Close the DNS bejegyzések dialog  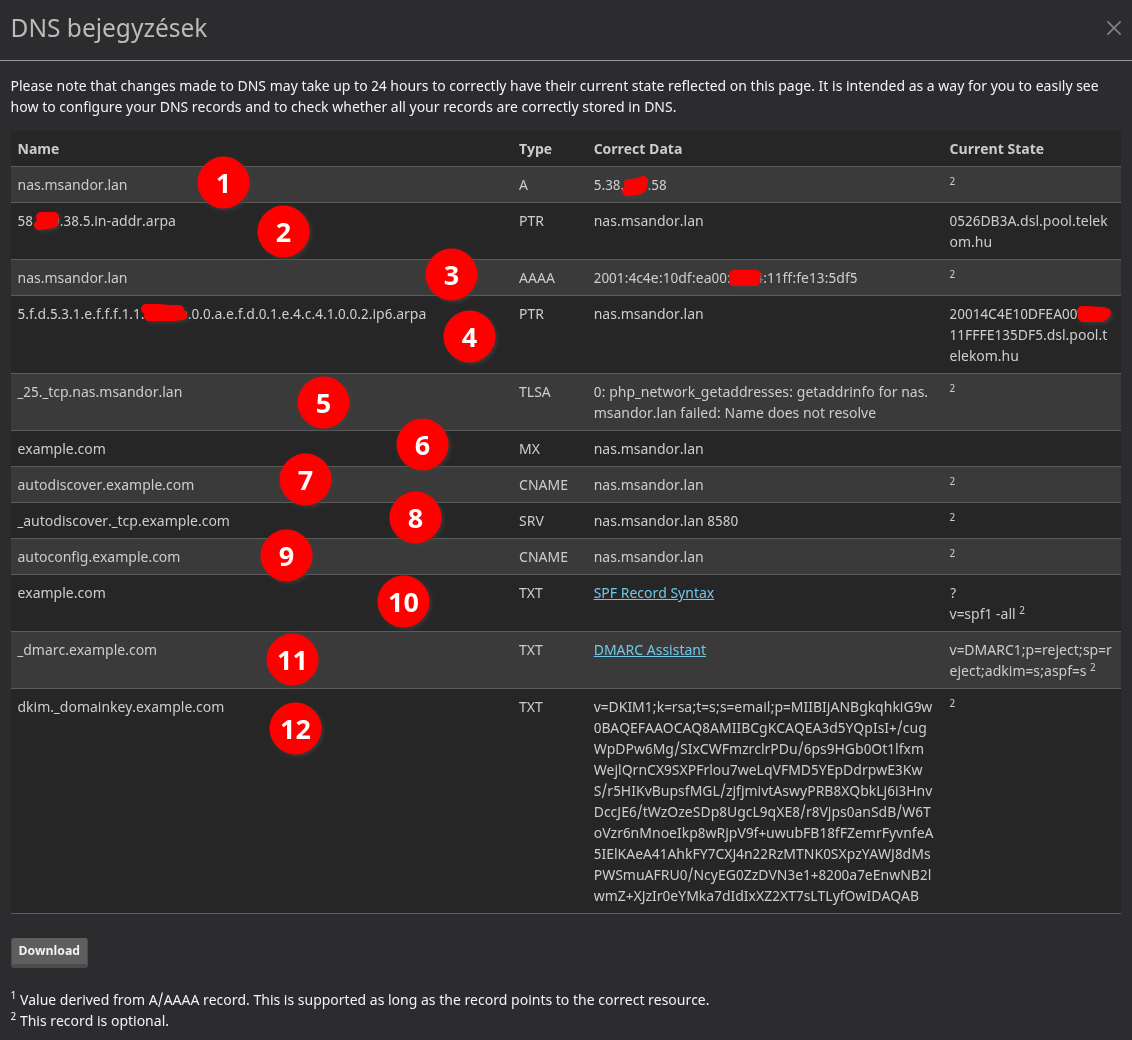pos(1113,28)
